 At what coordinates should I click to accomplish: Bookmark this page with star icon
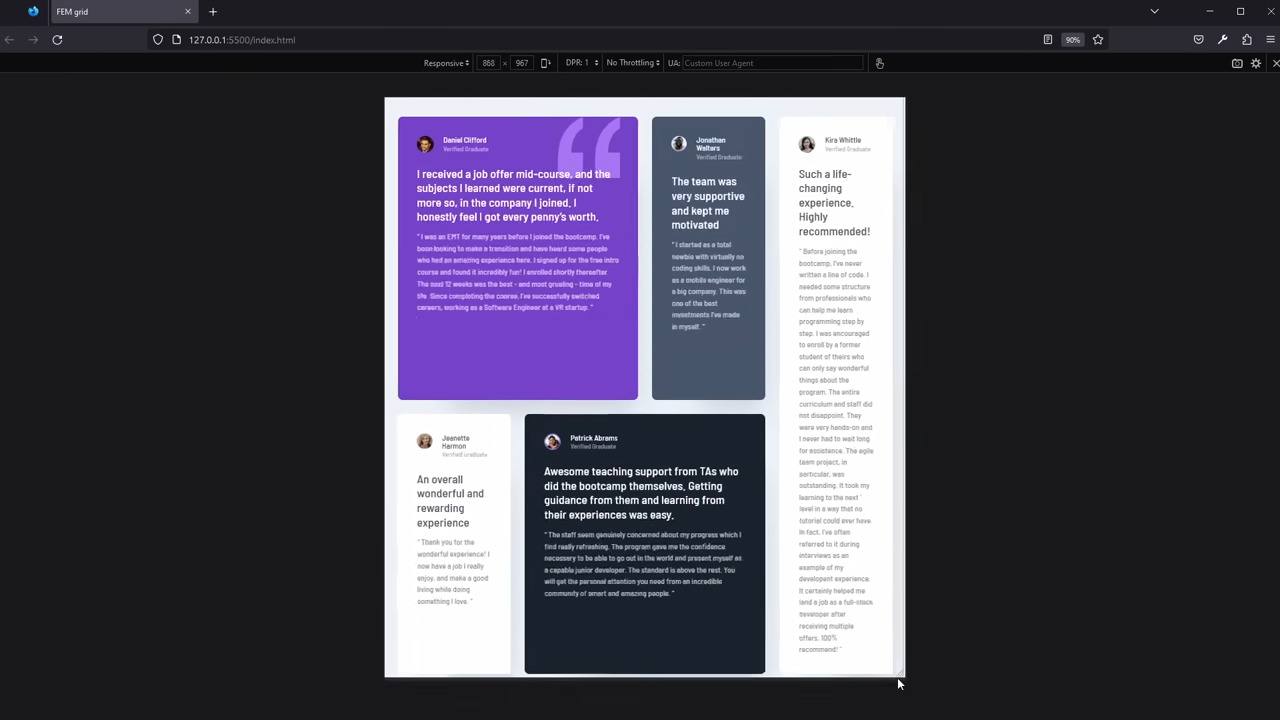tap(1098, 40)
